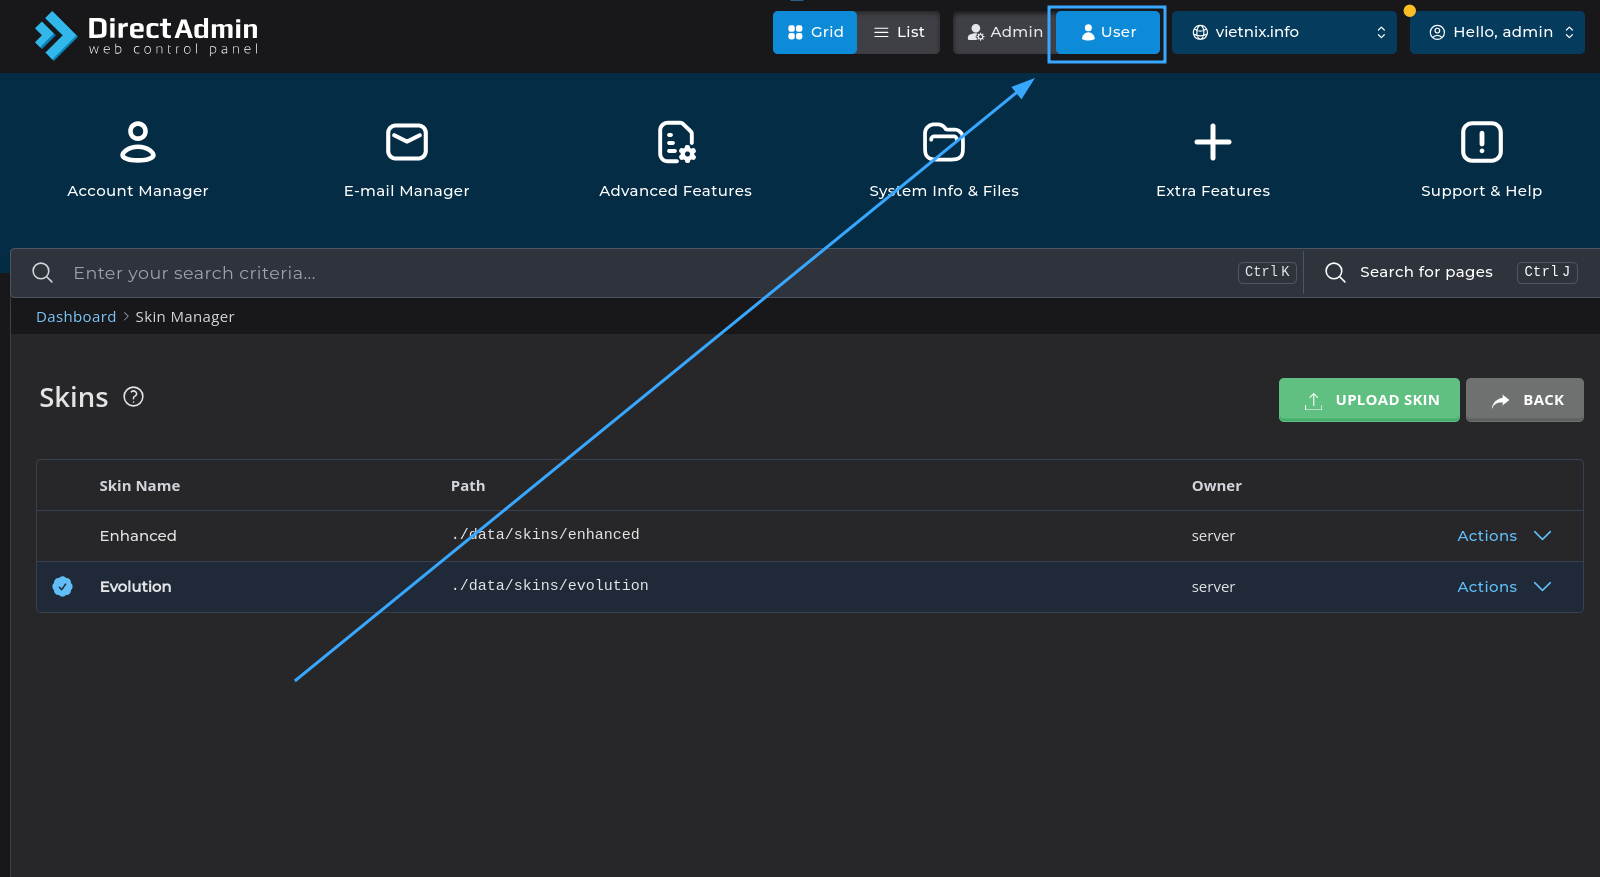Click the Skin Name column header
Viewport: 1600px width, 877px height.
(x=140, y=486)
